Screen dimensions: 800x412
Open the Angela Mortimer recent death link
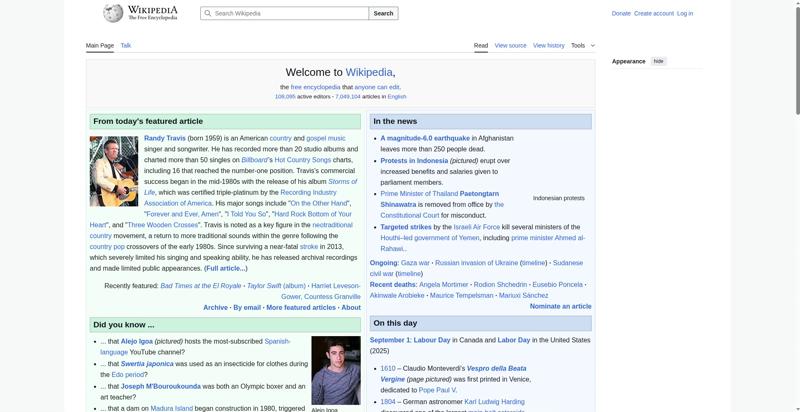point(443,285)
